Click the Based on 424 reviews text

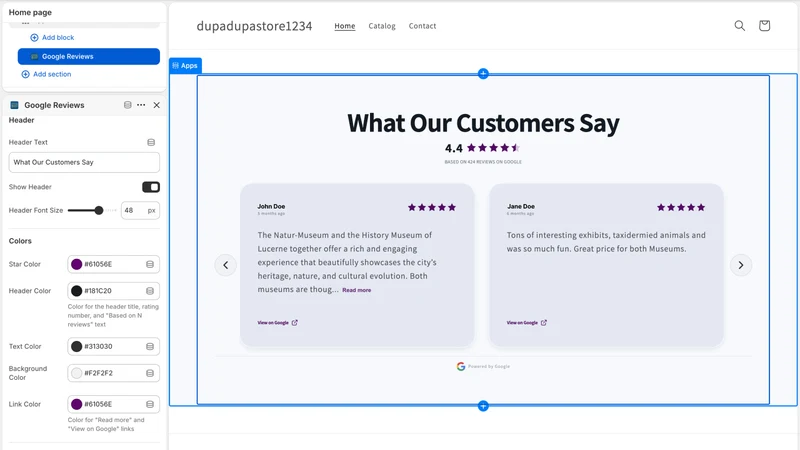click(483, 162)
